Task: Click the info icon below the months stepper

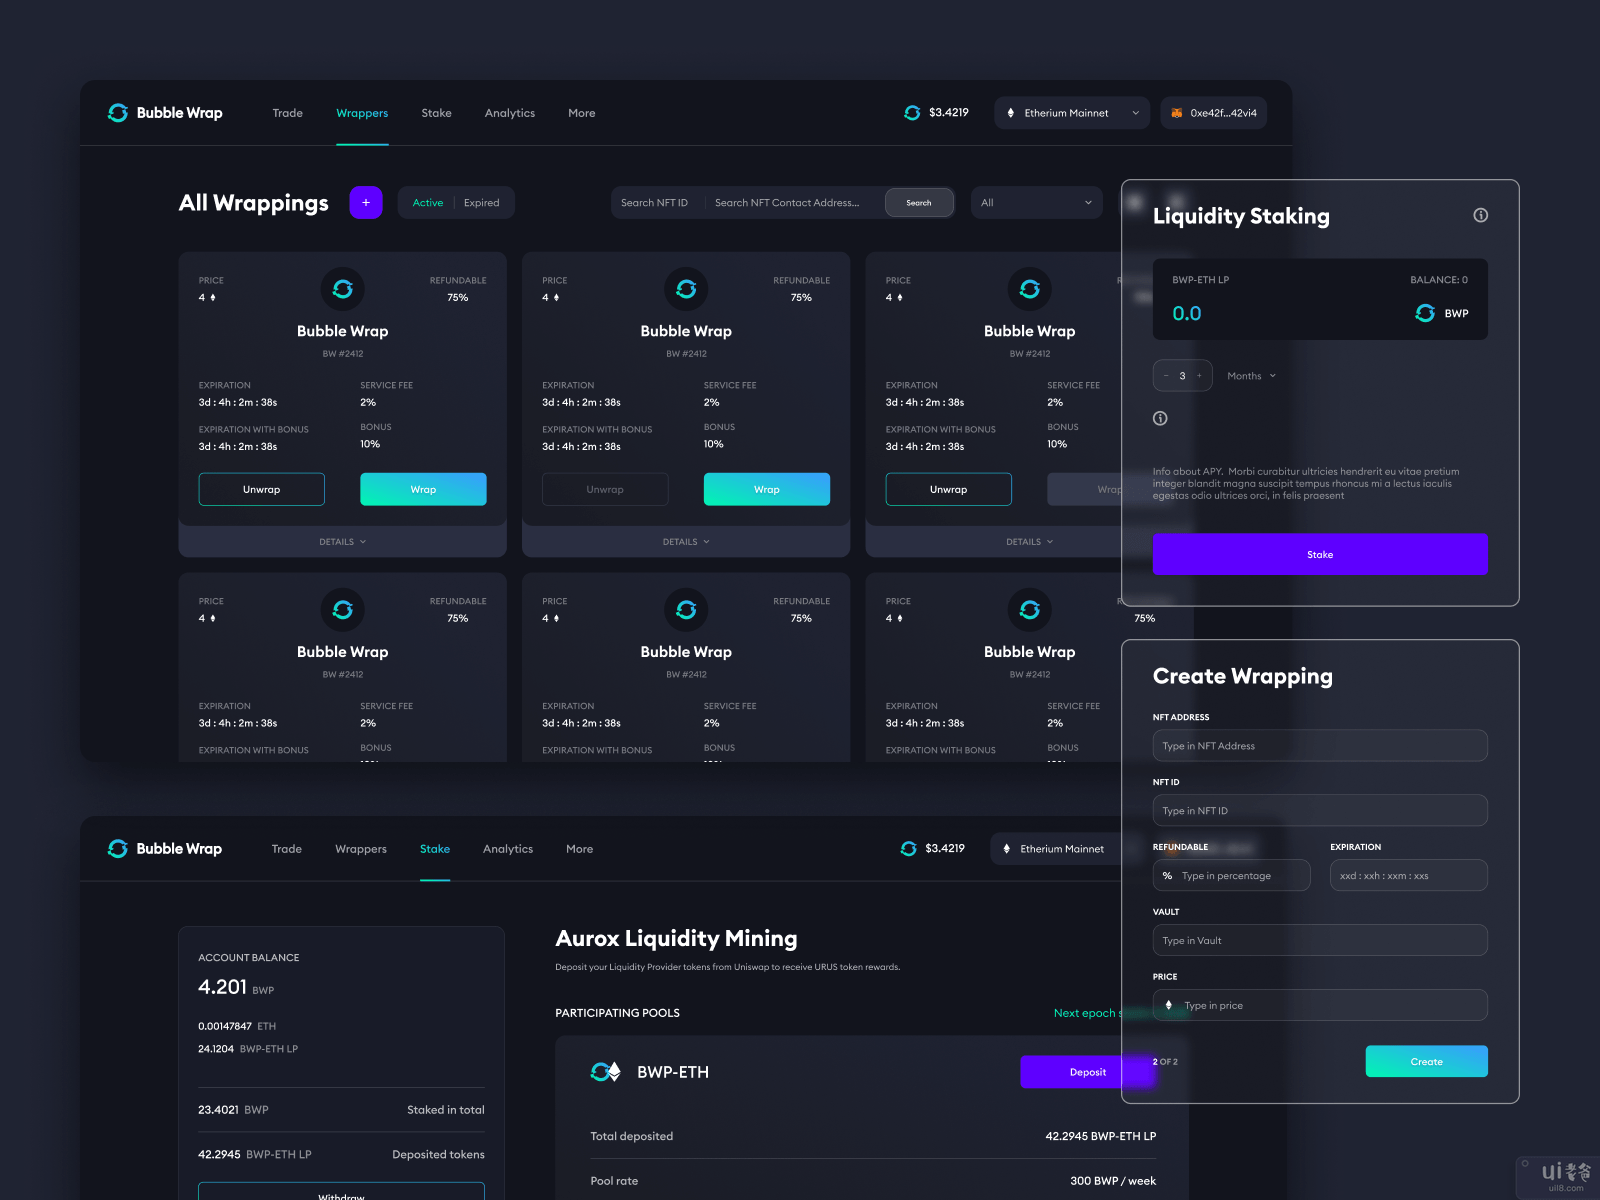Action: pos(1160,418)
